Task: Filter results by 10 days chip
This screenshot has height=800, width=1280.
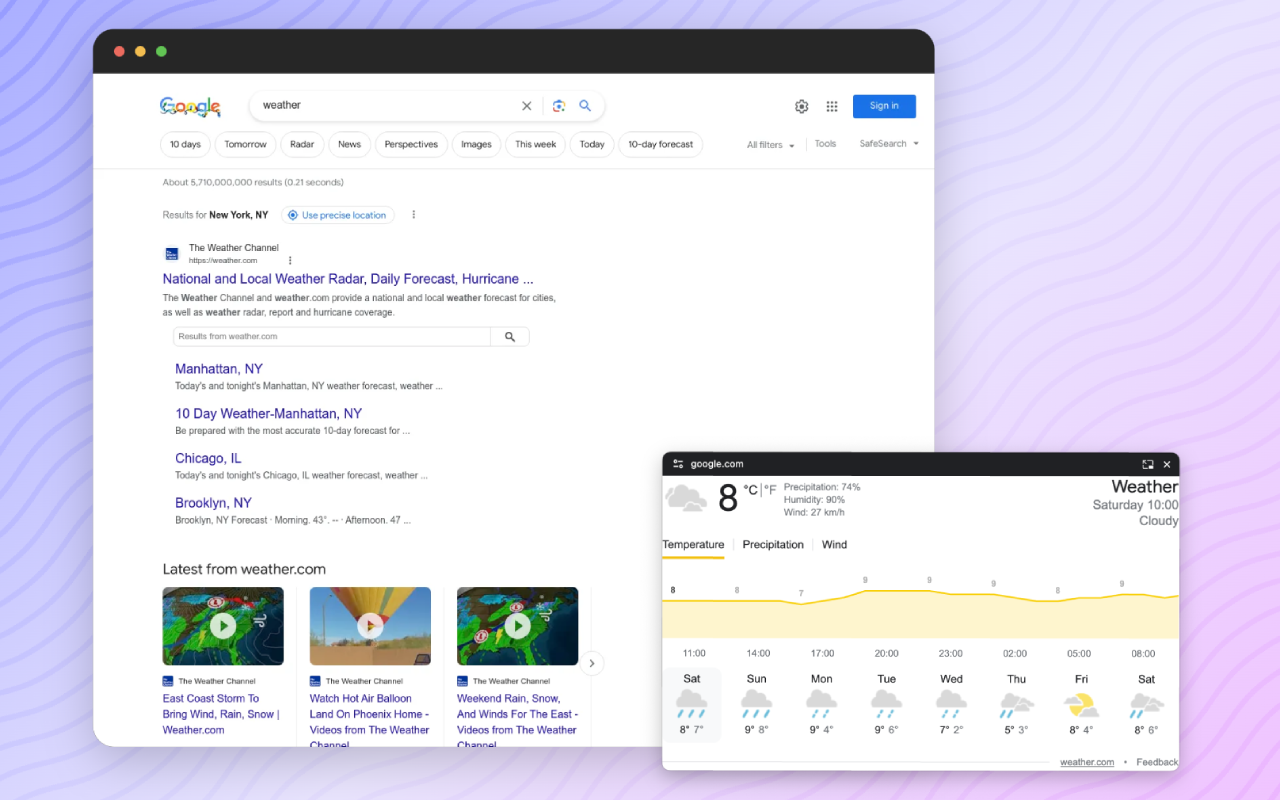Action: [x=185, y=145]
